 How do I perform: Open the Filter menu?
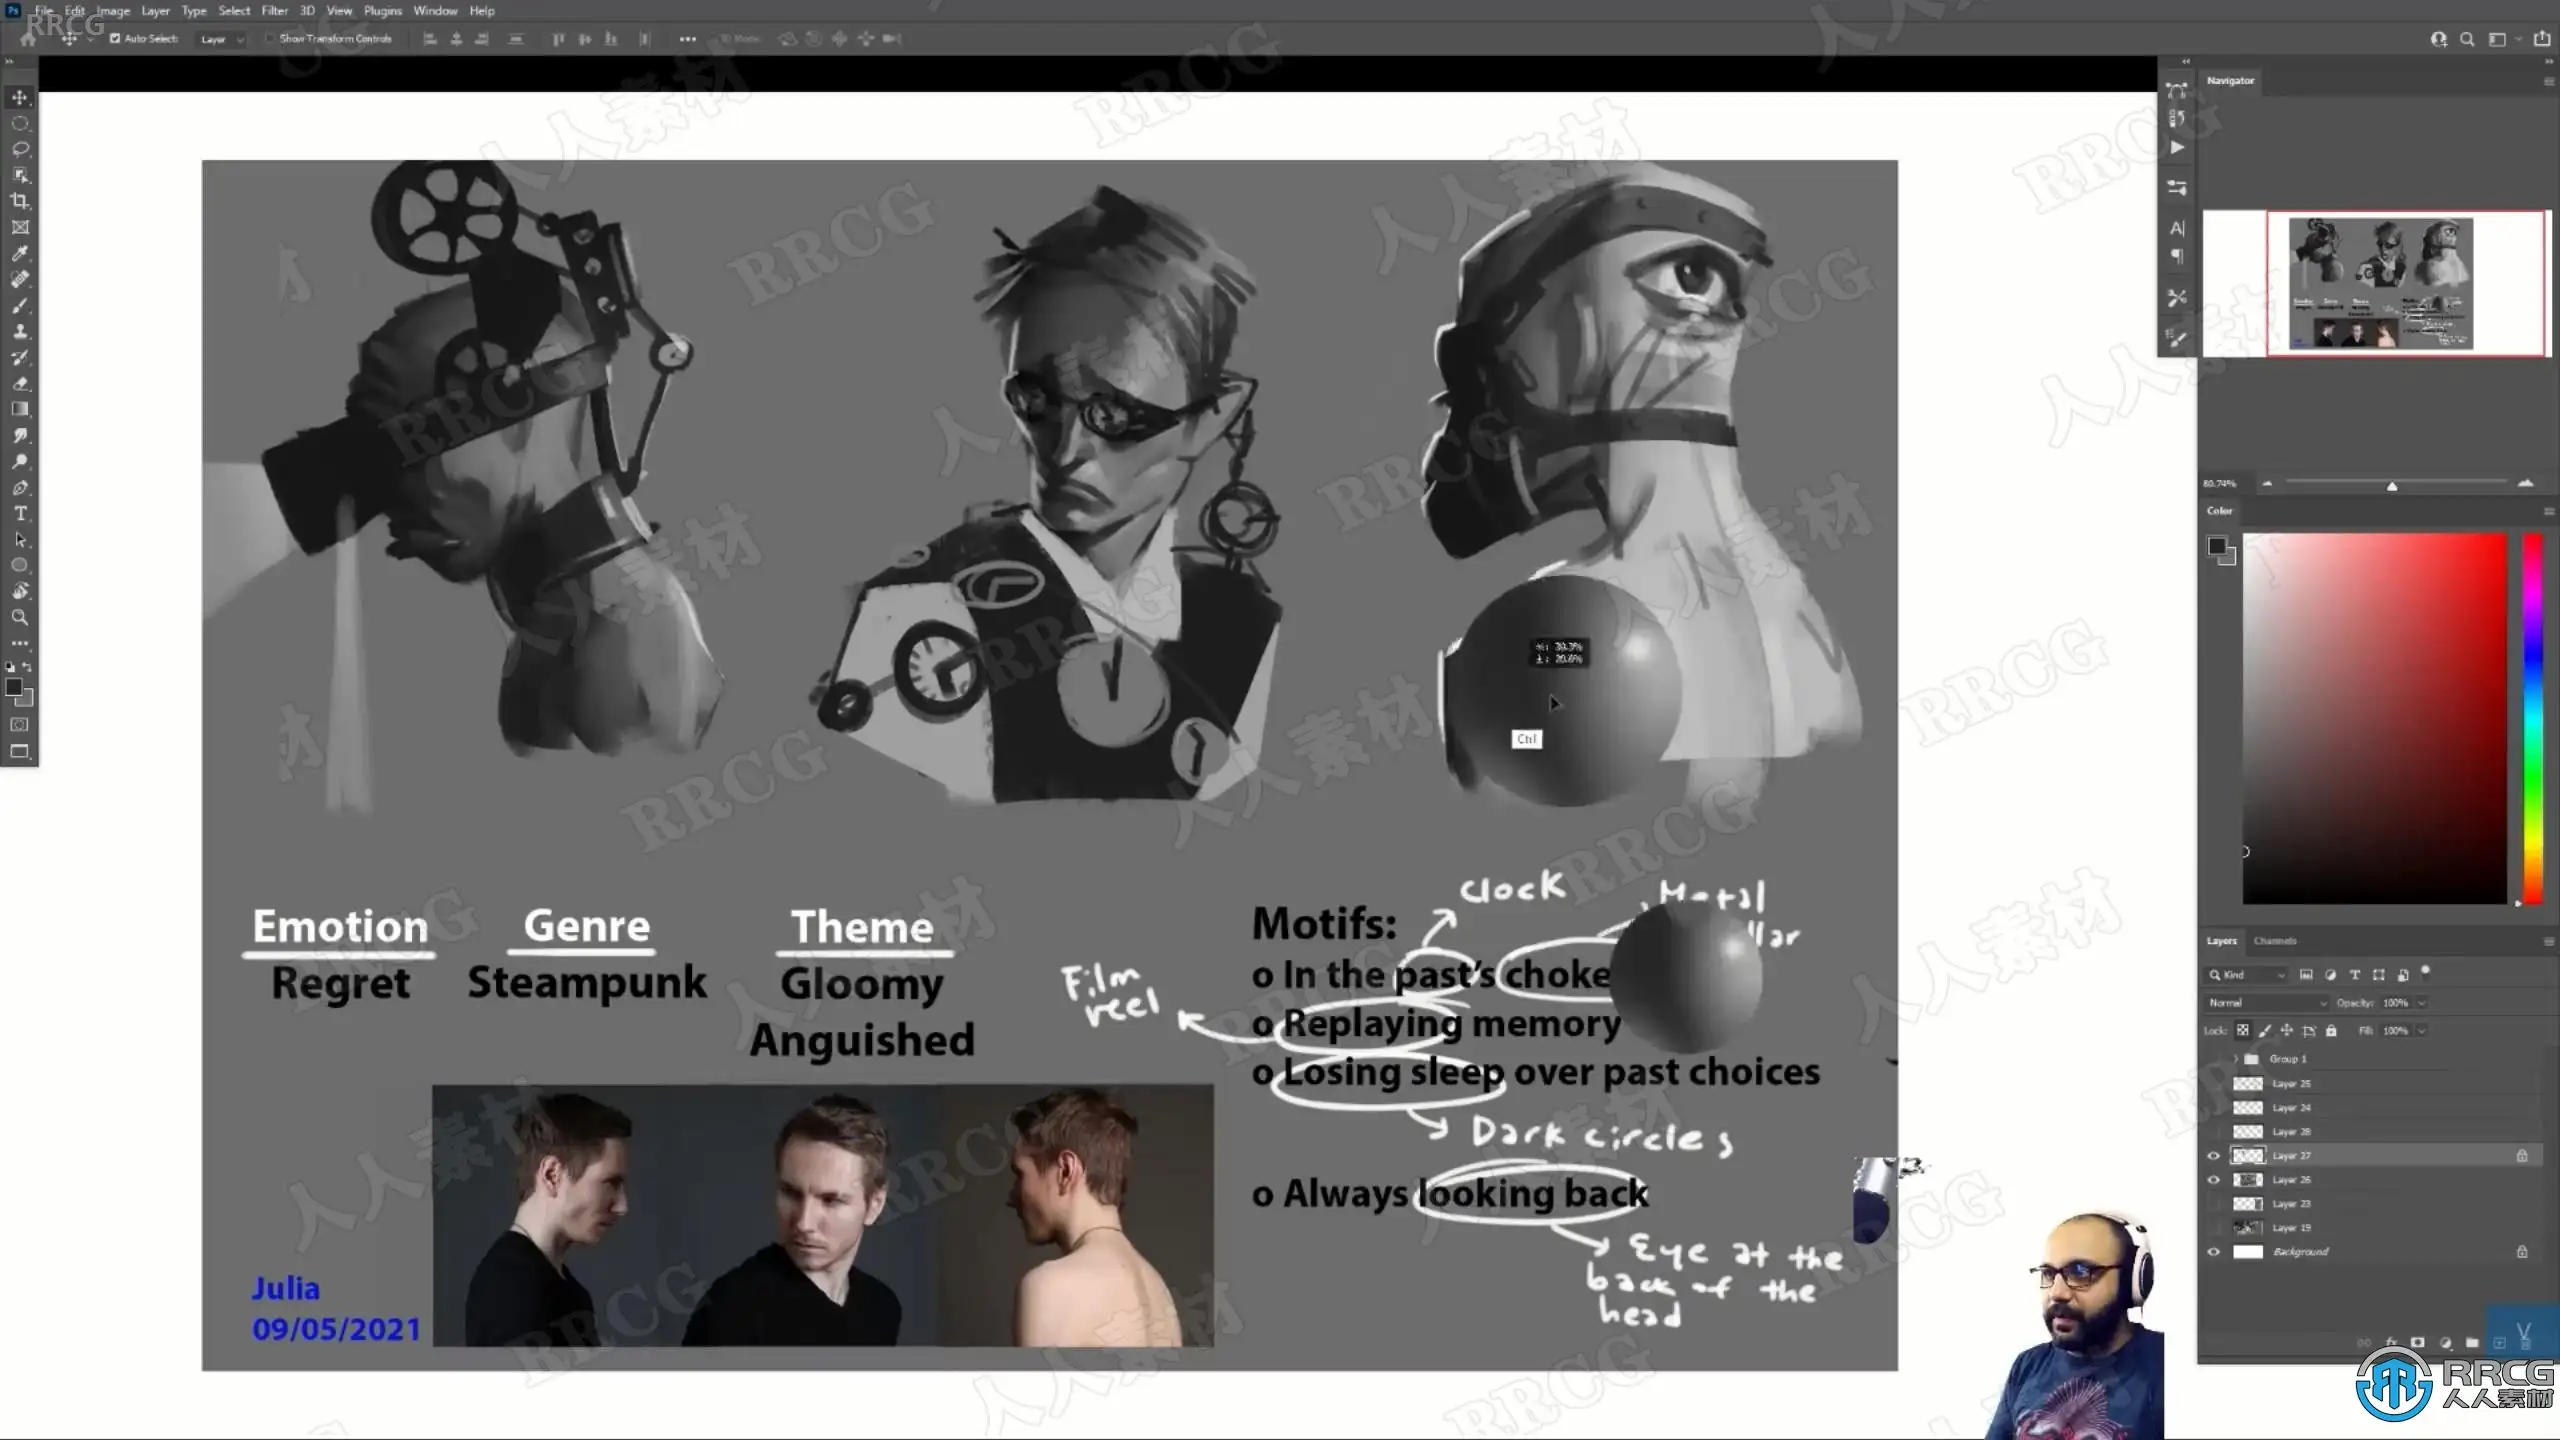coord(274,11)
